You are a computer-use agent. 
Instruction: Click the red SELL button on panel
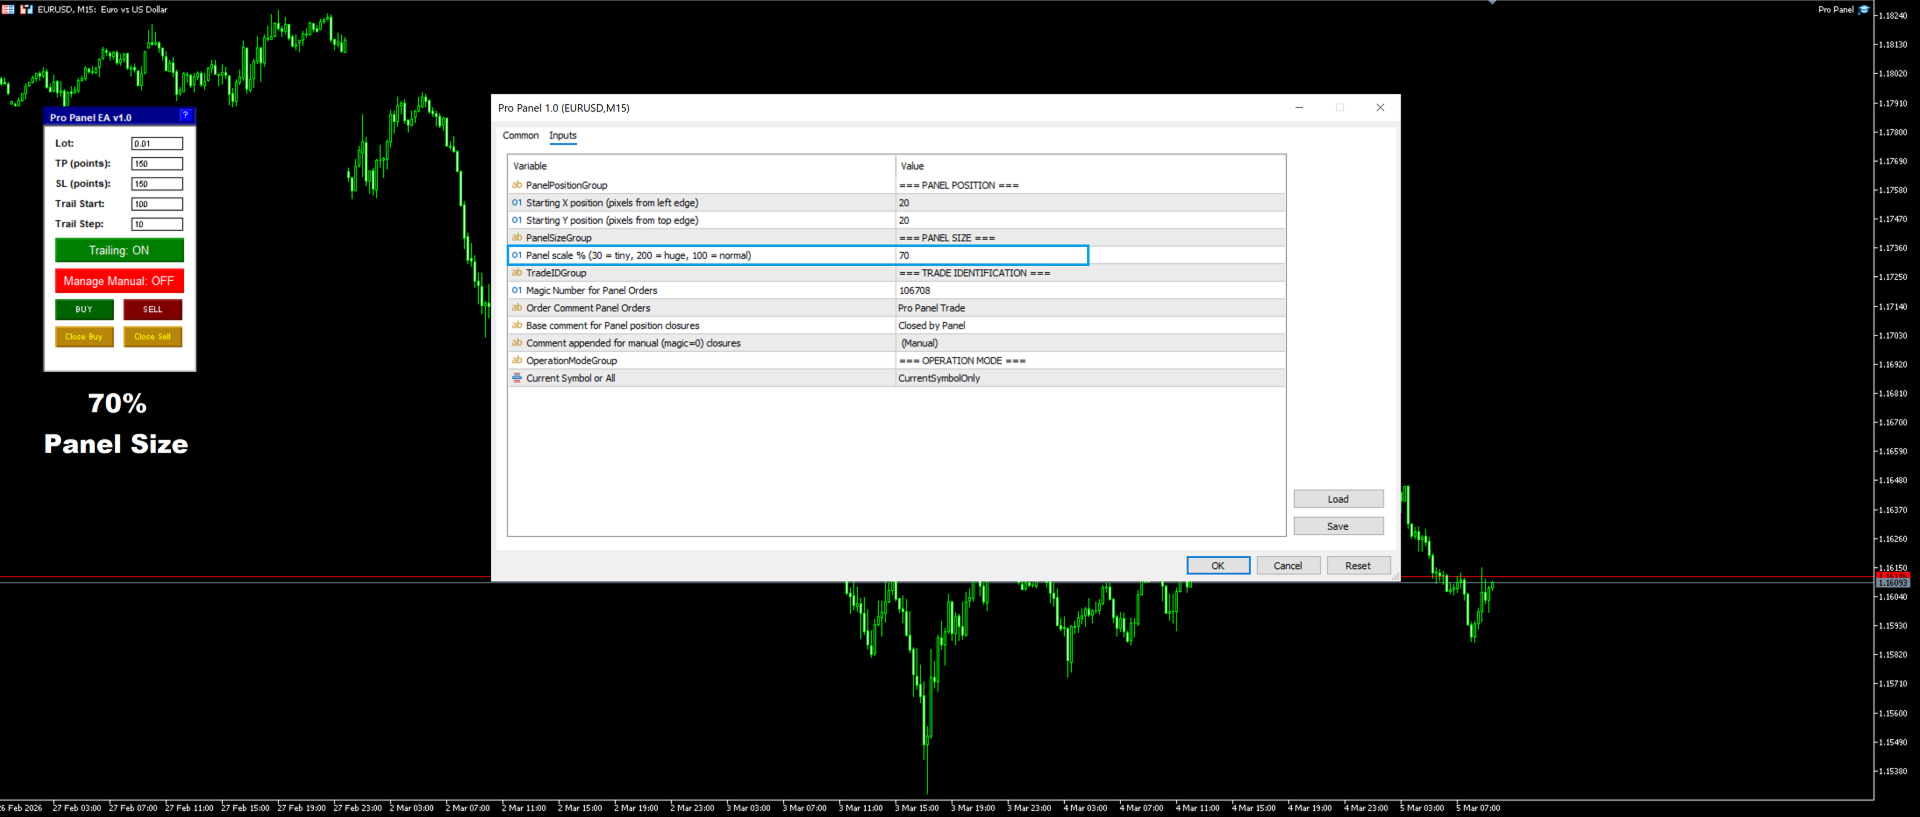tap(153, 310)
